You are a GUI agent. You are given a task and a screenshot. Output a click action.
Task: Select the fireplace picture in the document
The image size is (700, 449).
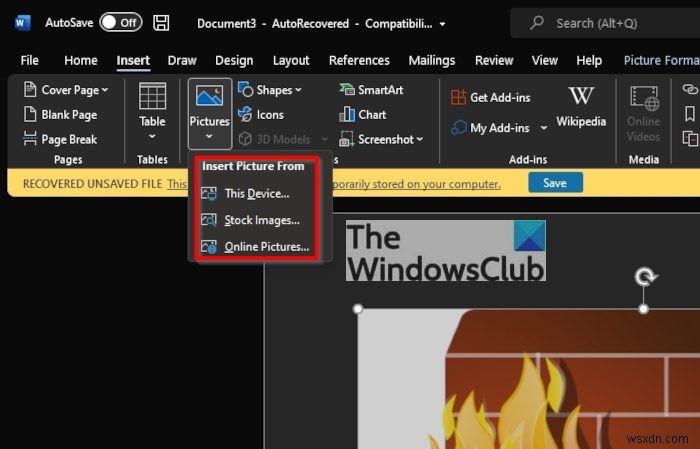(529, 379)
